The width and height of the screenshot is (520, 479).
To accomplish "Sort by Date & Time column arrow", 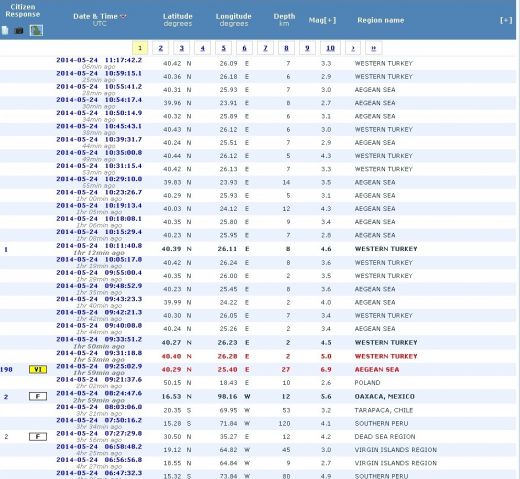I will pyautogui.click(x=123, y=16).
